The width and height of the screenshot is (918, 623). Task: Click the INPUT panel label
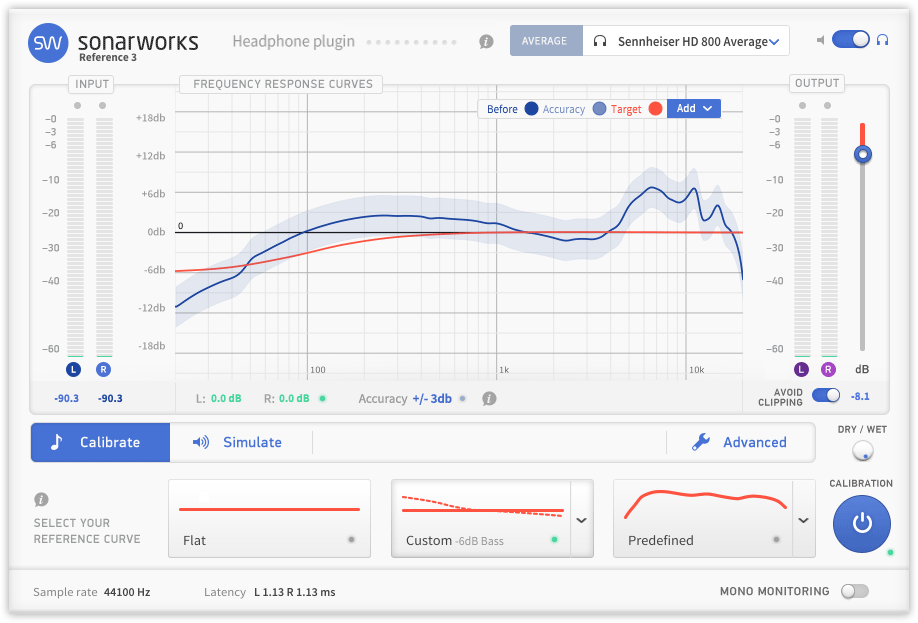pos(92,84)
